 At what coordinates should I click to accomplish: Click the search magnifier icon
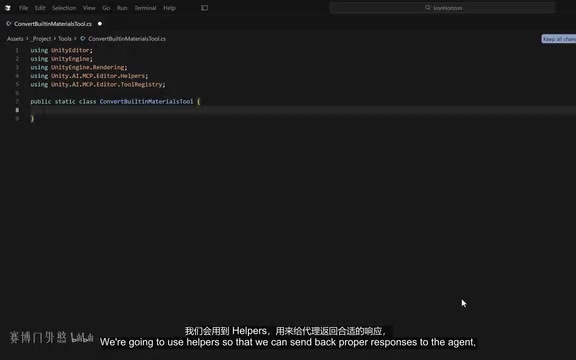[428, 8]
